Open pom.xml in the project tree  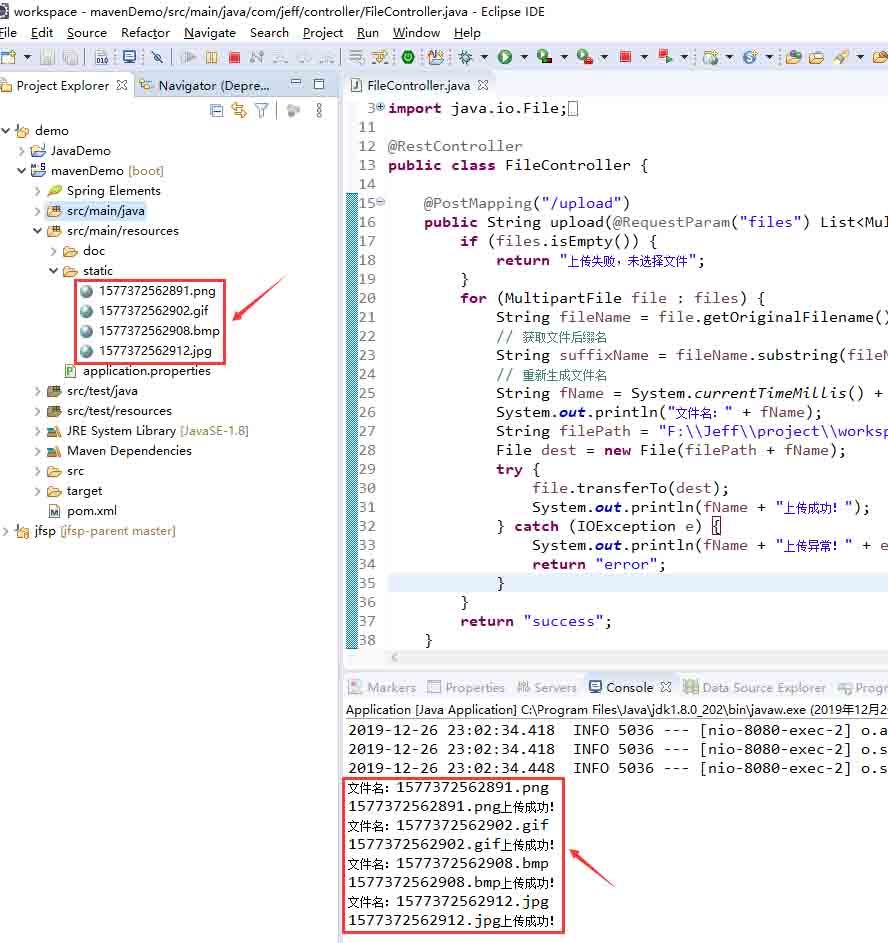(91, 511)
